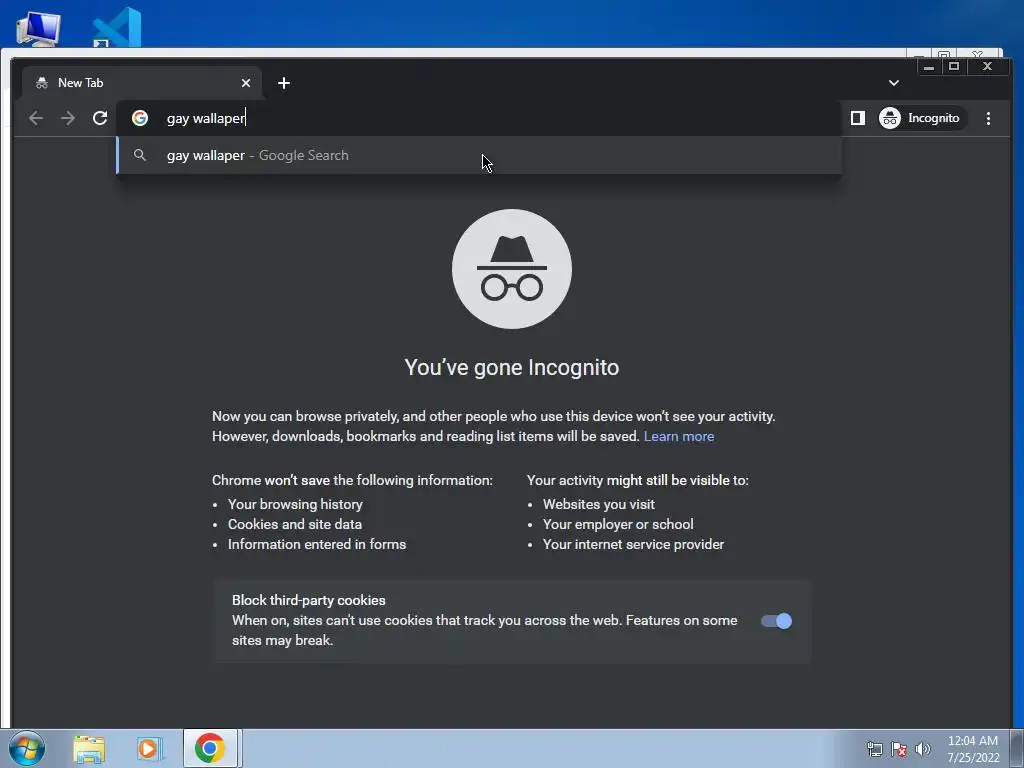Click the Google logo in address bar
This screenshot has height=768, width=1024.
pos(140,118)
